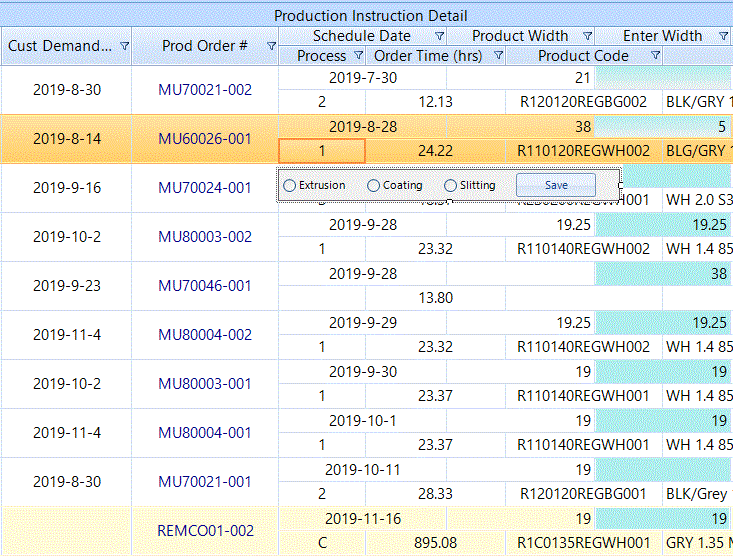Sort by the Schedule Date column header
This screenshot has height=560, width=733.
pos(361,36)
